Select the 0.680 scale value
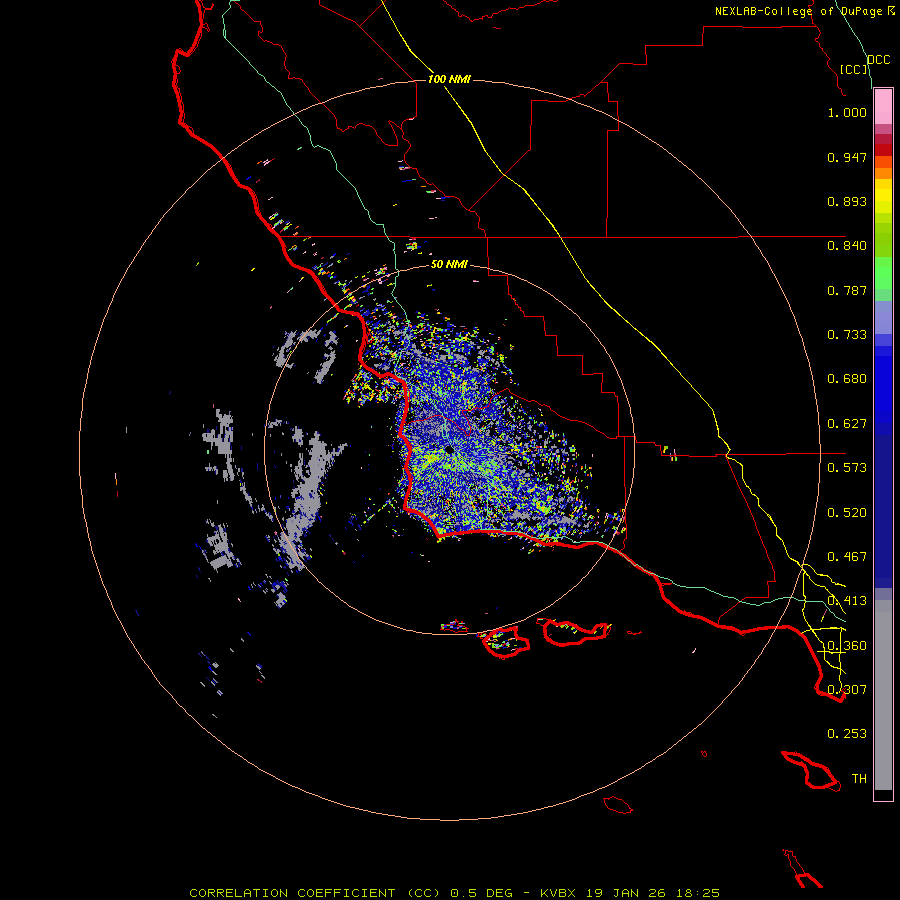Viewport: 900px width, 900px height. pos(847,379)
